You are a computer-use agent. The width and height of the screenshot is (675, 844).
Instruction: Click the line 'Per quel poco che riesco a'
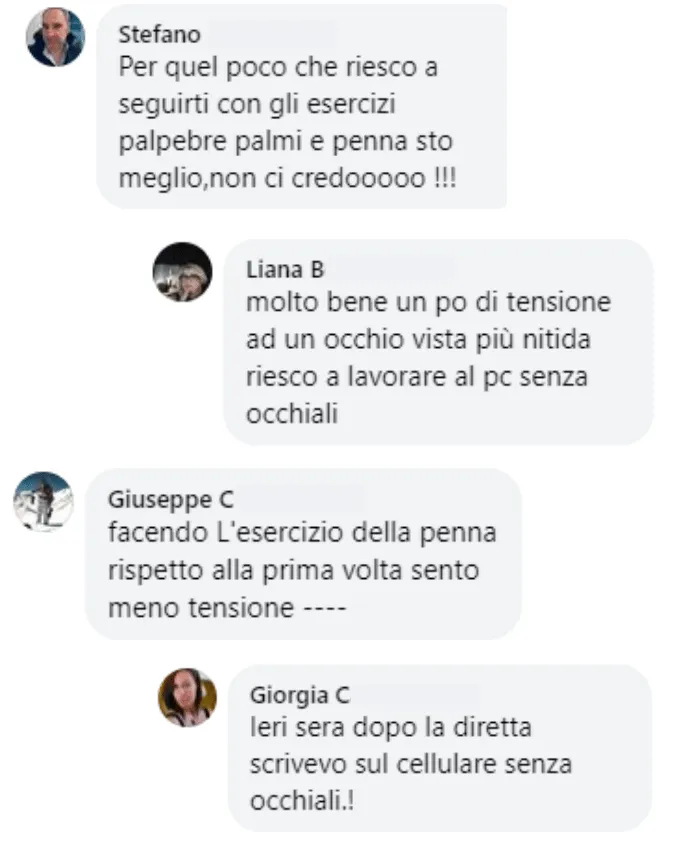(x=278, y=68)
